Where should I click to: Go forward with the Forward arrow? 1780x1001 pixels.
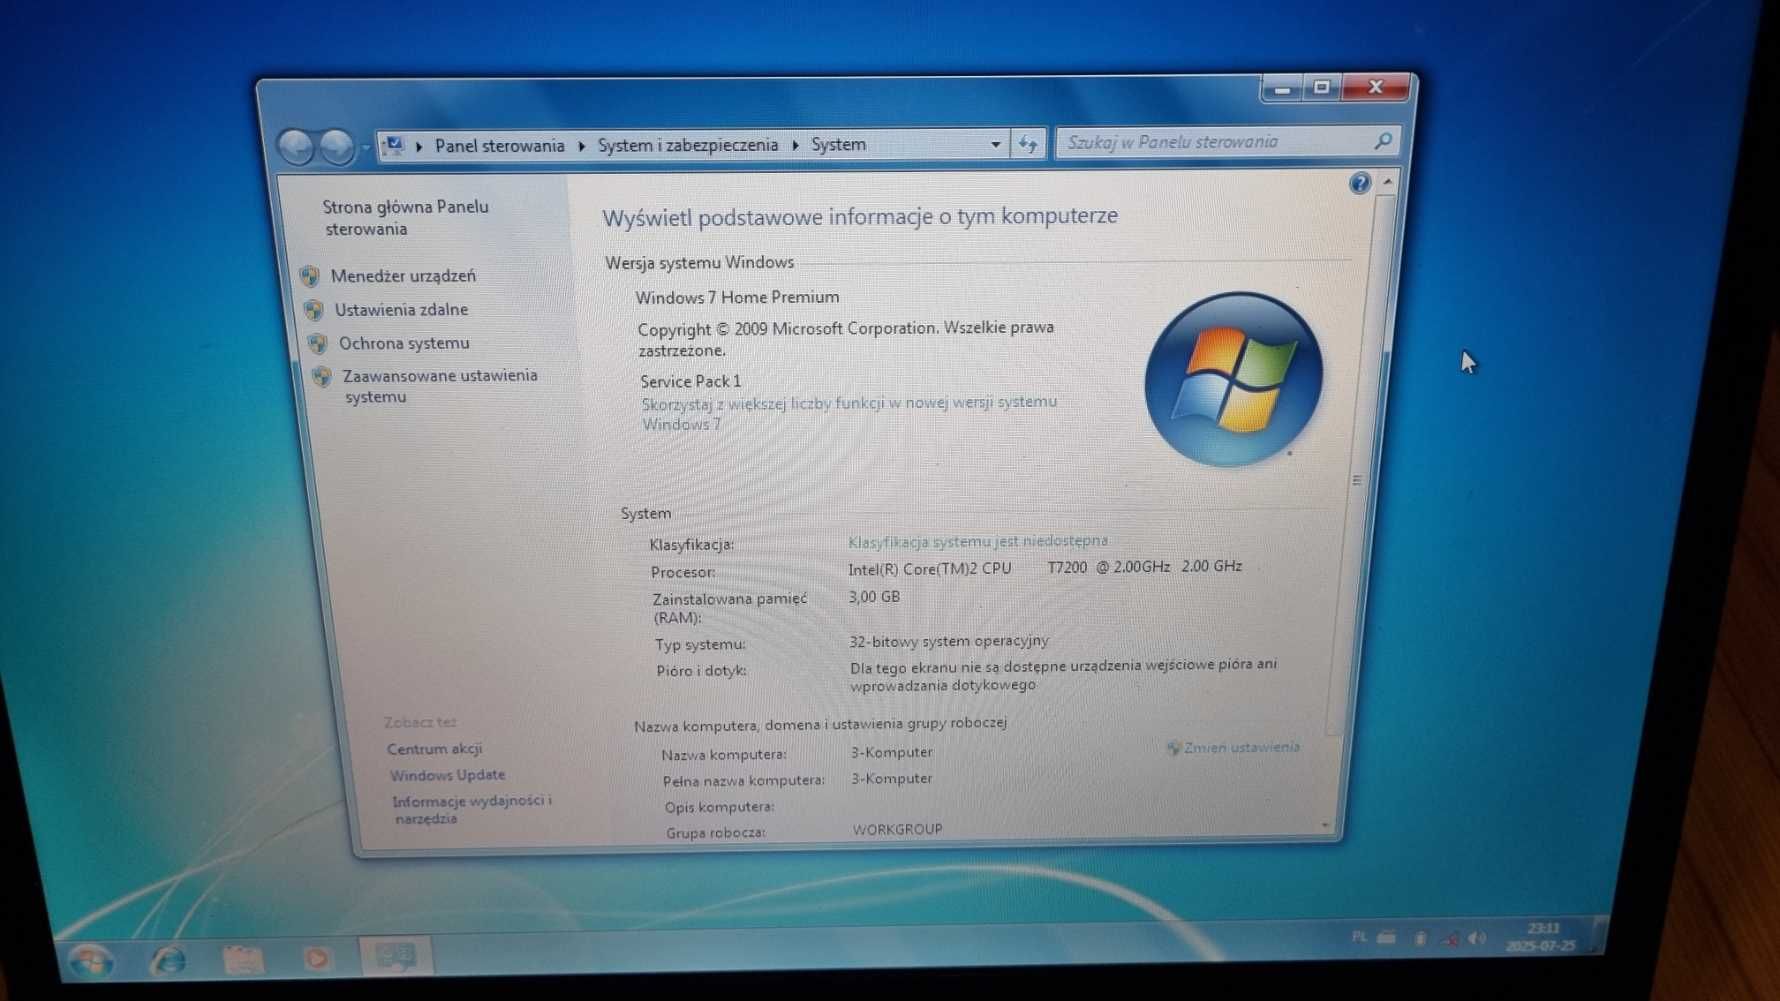337,147
